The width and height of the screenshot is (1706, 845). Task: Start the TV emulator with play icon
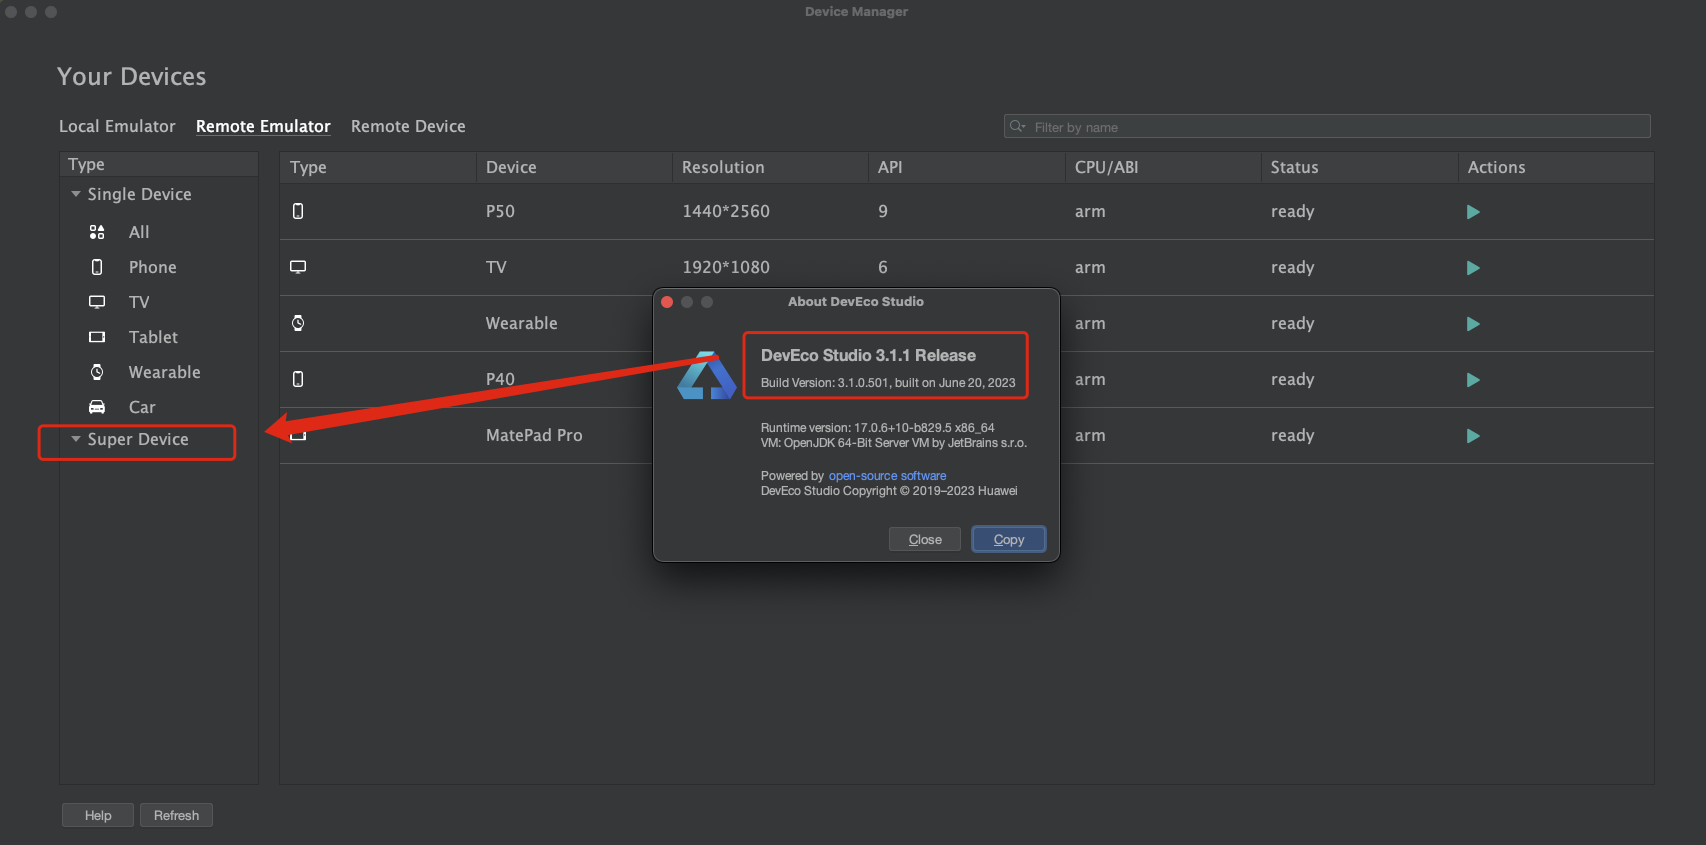pyautogui.click(x=1473, y=268)
